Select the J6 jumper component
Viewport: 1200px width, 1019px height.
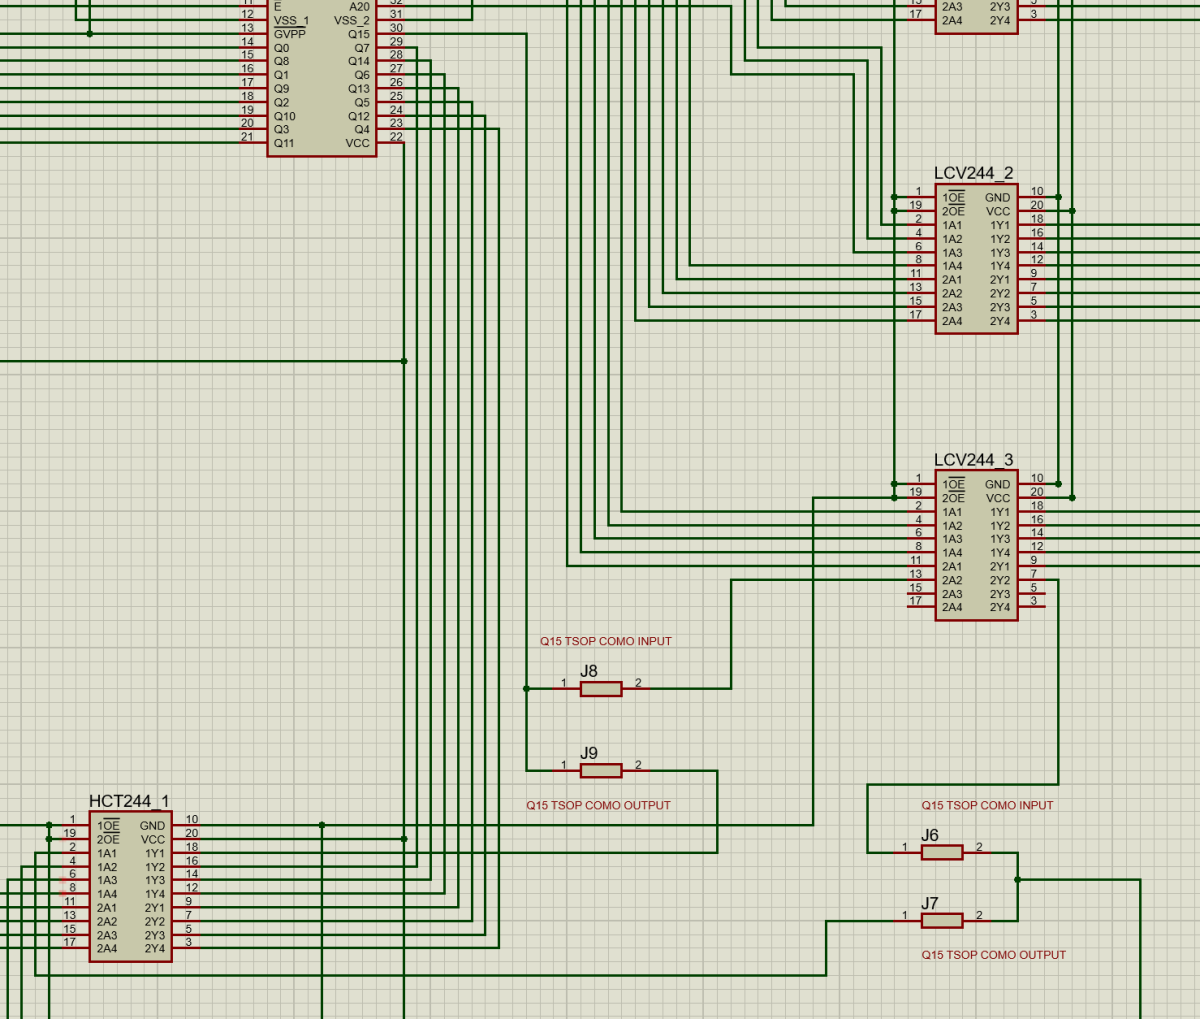click(x=942, y=852)
